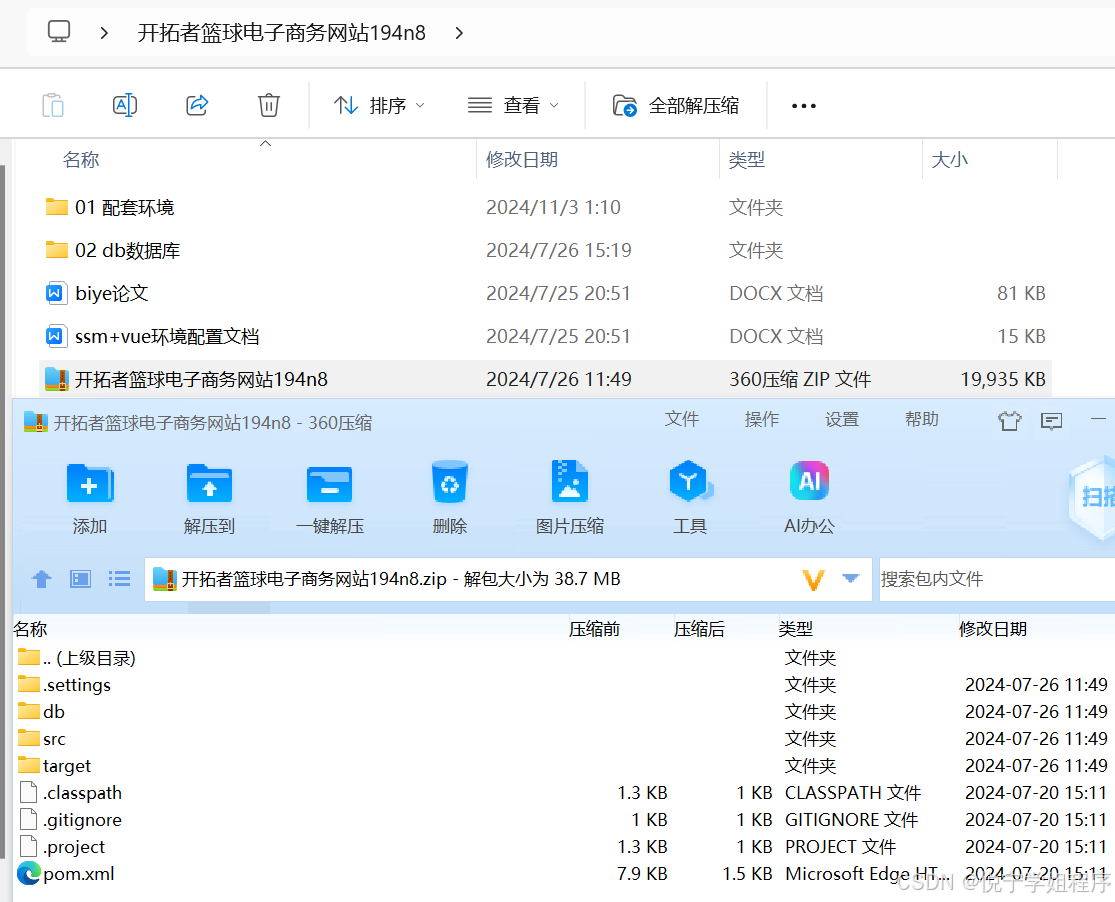Open the archive path dropdown arrow

(851, 578)
